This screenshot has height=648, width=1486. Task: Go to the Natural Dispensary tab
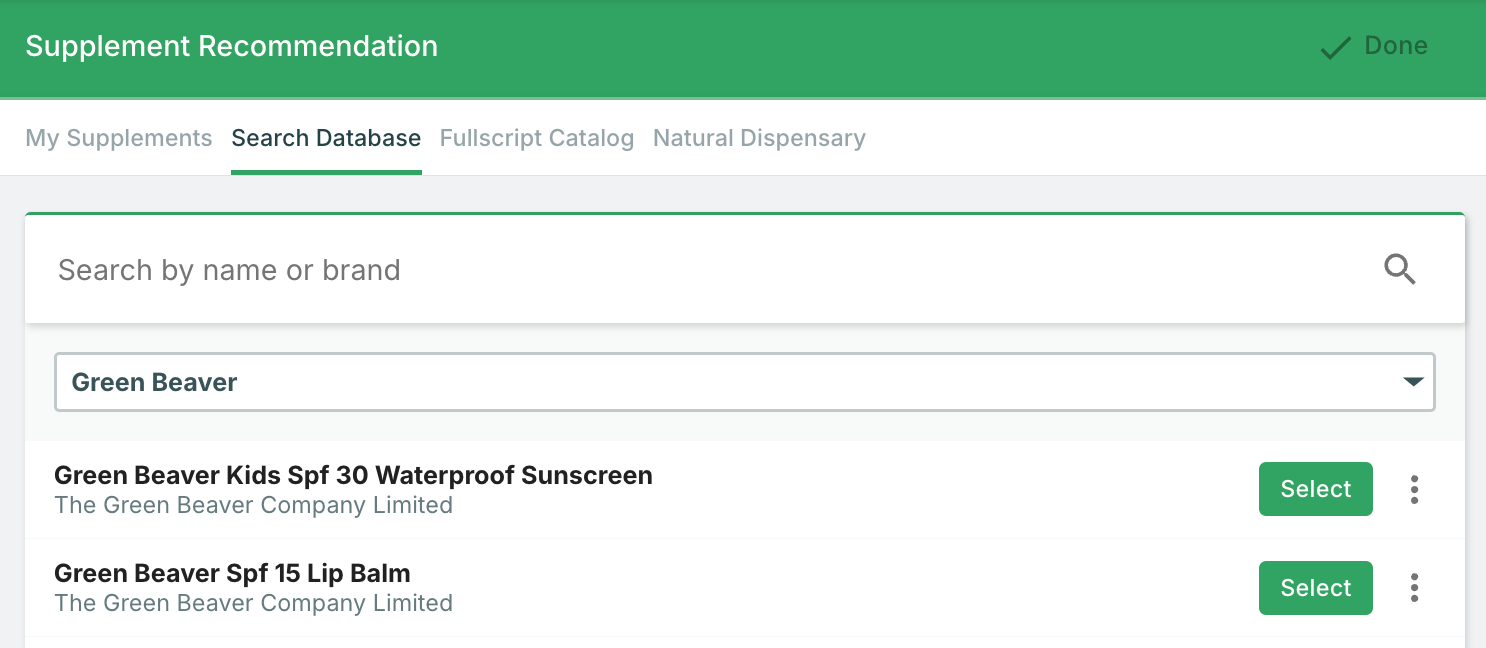[x=759, y=138]
